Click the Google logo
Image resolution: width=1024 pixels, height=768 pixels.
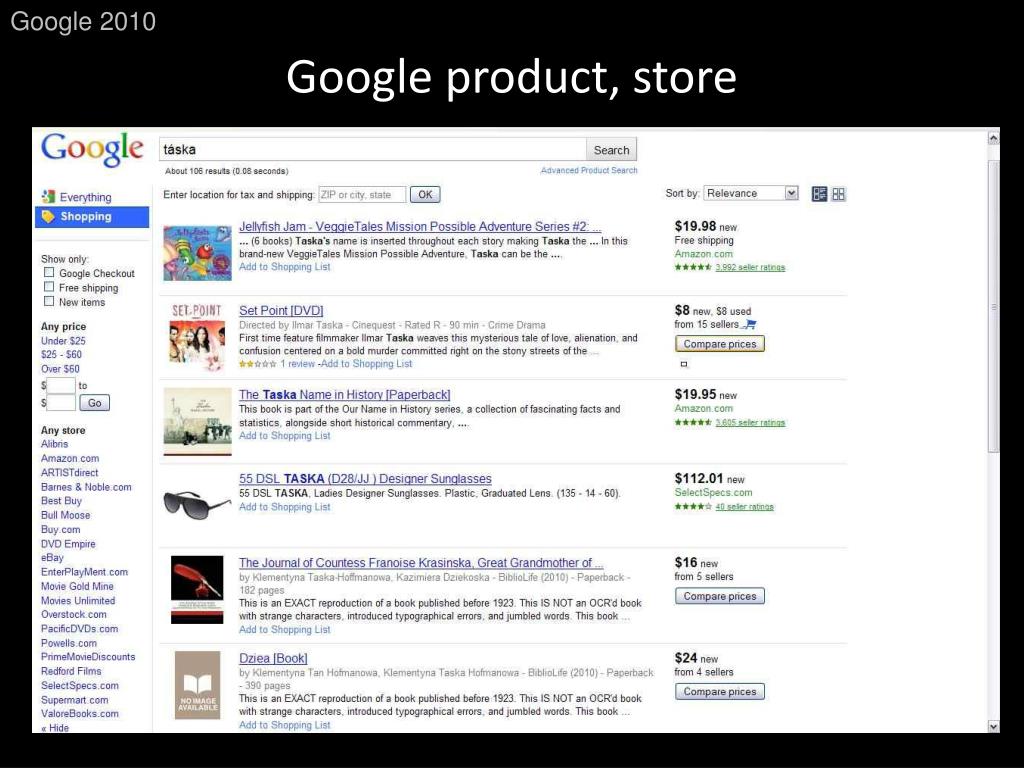coord(92,150)
